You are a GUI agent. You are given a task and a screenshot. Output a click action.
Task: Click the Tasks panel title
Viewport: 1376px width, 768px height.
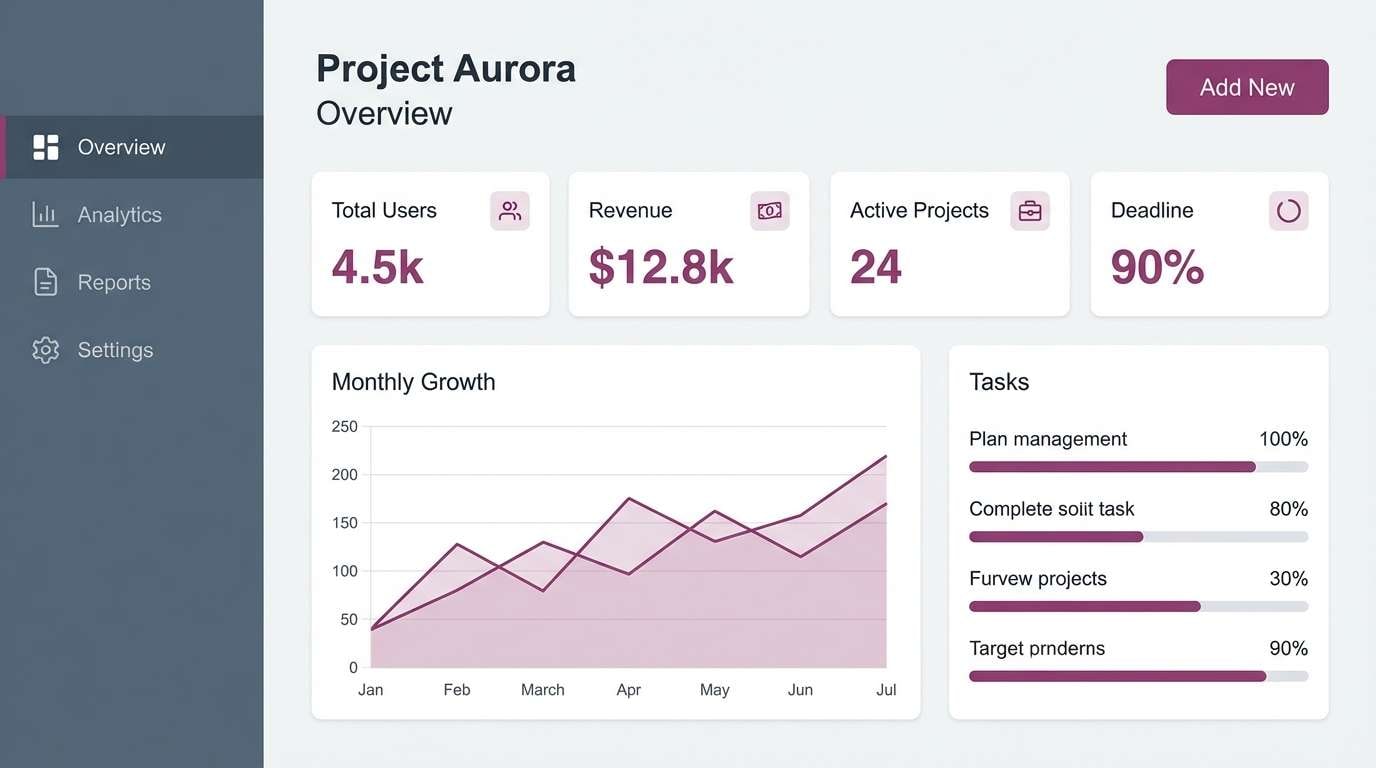[x=998, y=381]
